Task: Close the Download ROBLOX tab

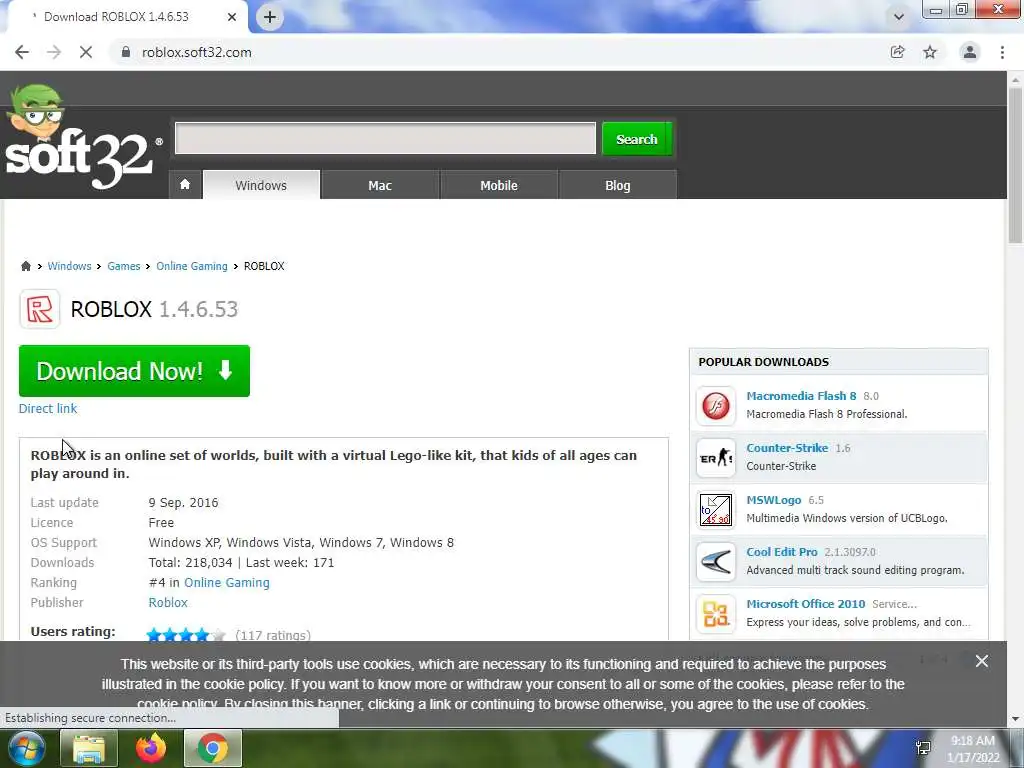Action: click(x=232, y=17)
